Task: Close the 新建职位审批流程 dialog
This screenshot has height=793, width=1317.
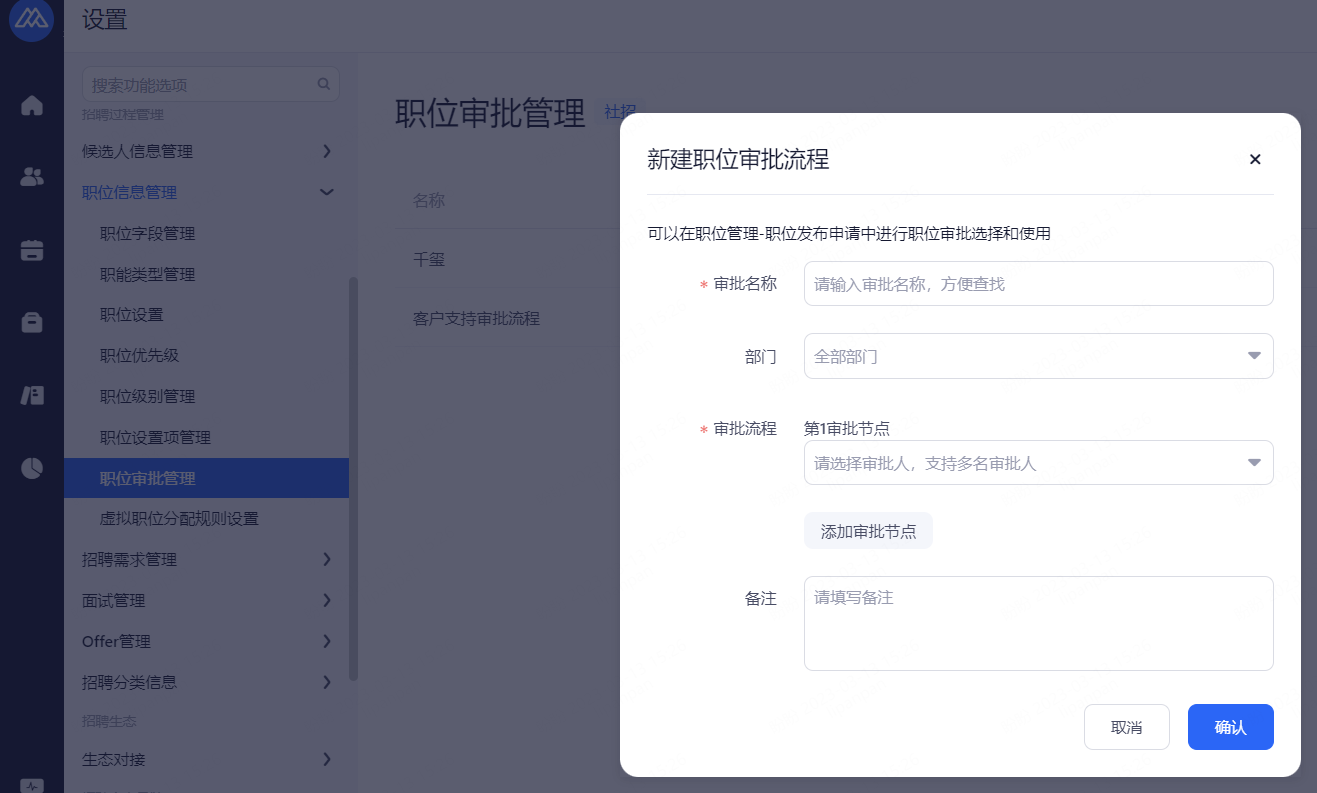Action: pyautogui.click(x=1255, y=159)
